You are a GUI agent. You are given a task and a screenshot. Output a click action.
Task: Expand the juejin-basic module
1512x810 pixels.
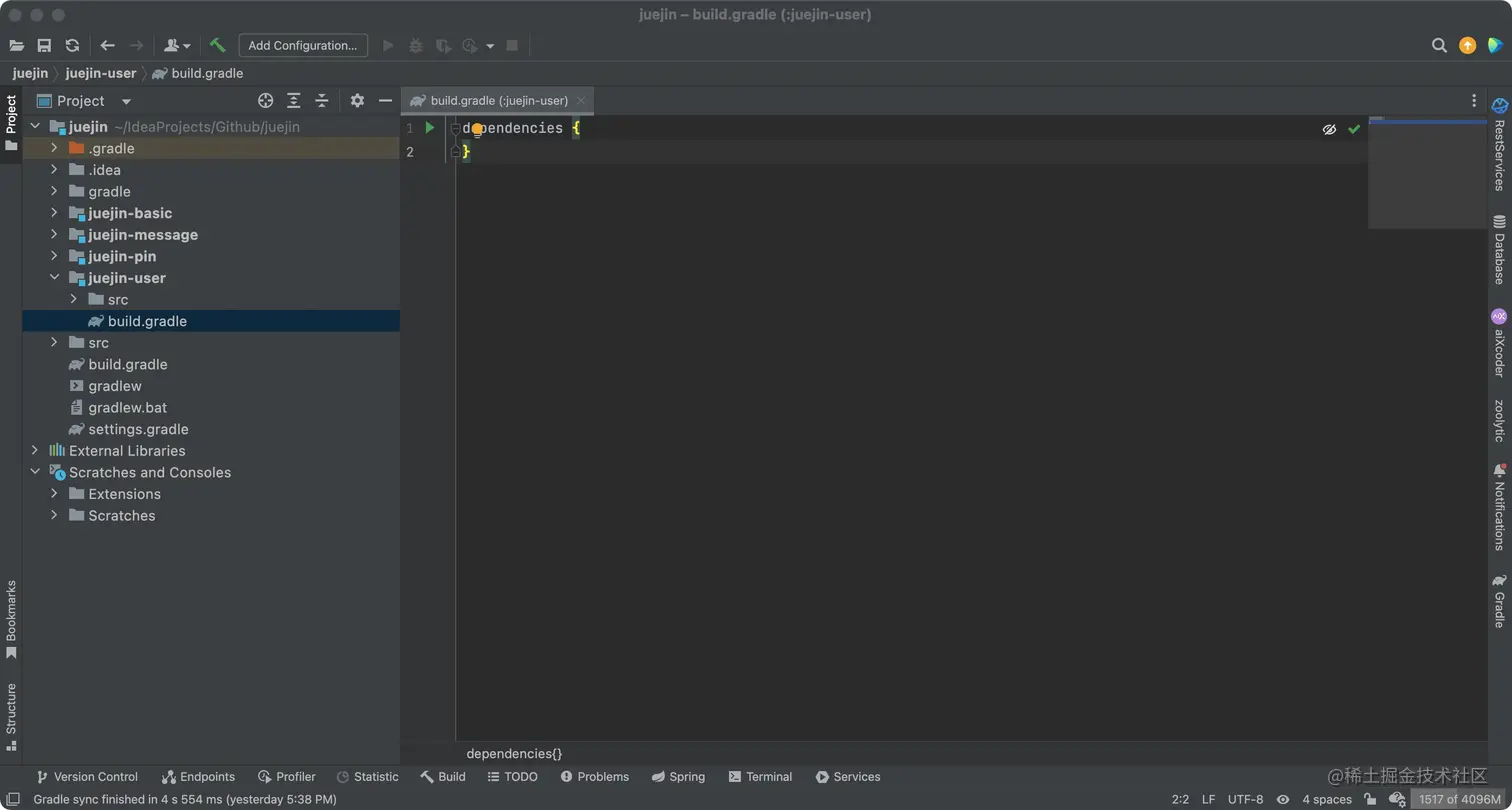point(54,213)
